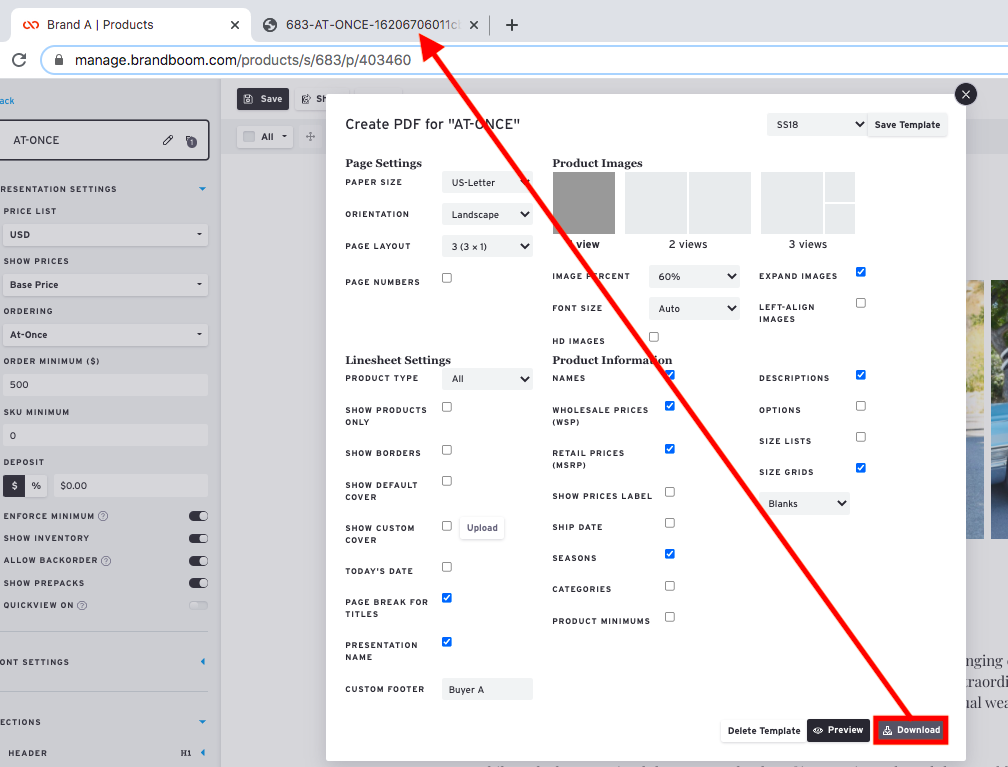Screen dimensions: 1008x767
Task: Open the Image Percent 60% dropdown
Action: tap(694, 276)
